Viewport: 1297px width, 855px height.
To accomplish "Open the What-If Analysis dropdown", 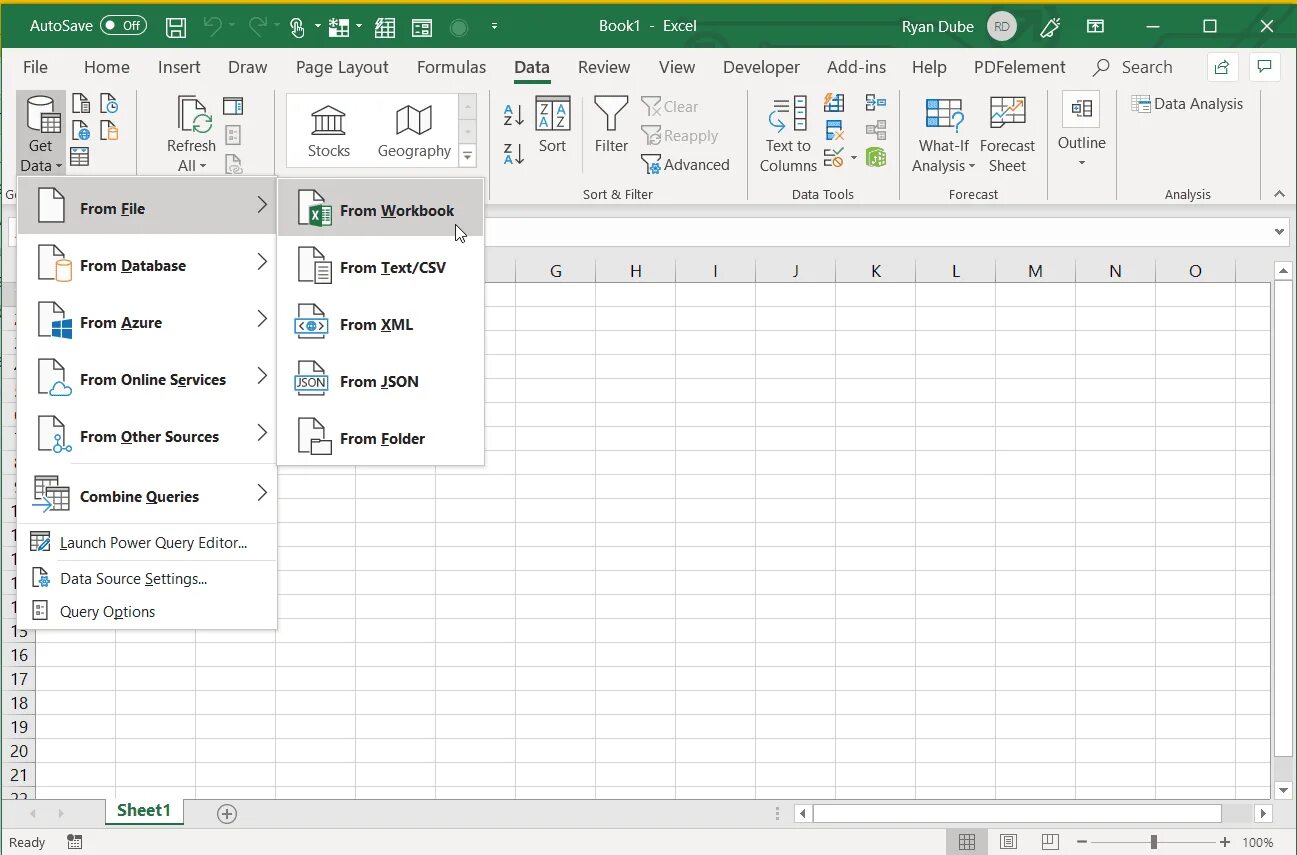I will tap(943, 135).
